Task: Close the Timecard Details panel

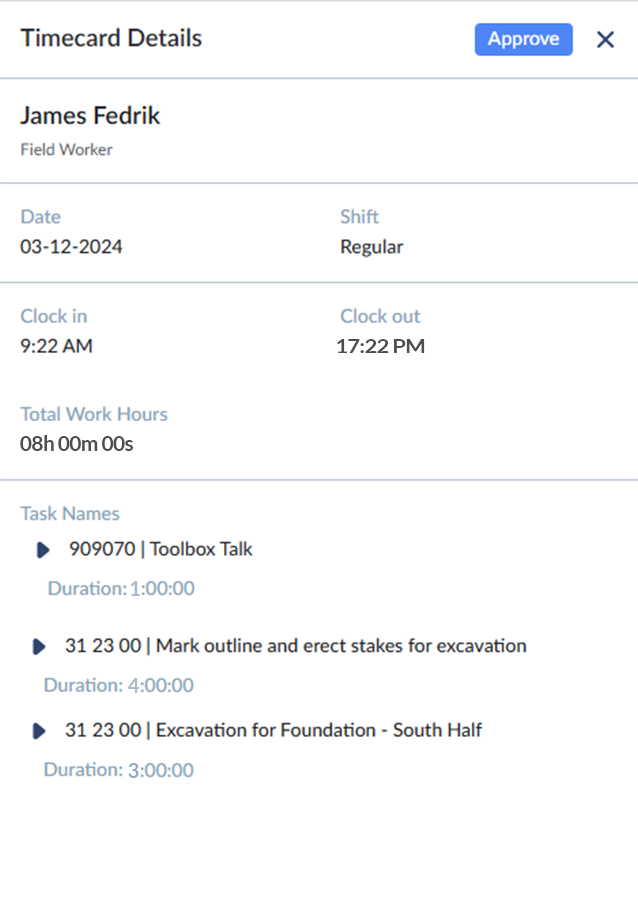Action: point(605,39)
